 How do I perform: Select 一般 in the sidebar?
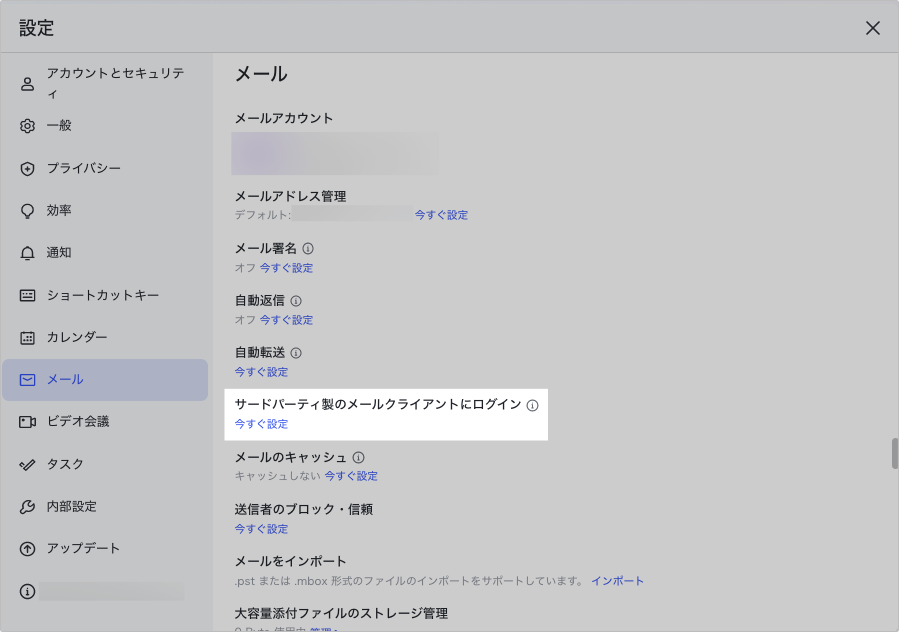59,126
